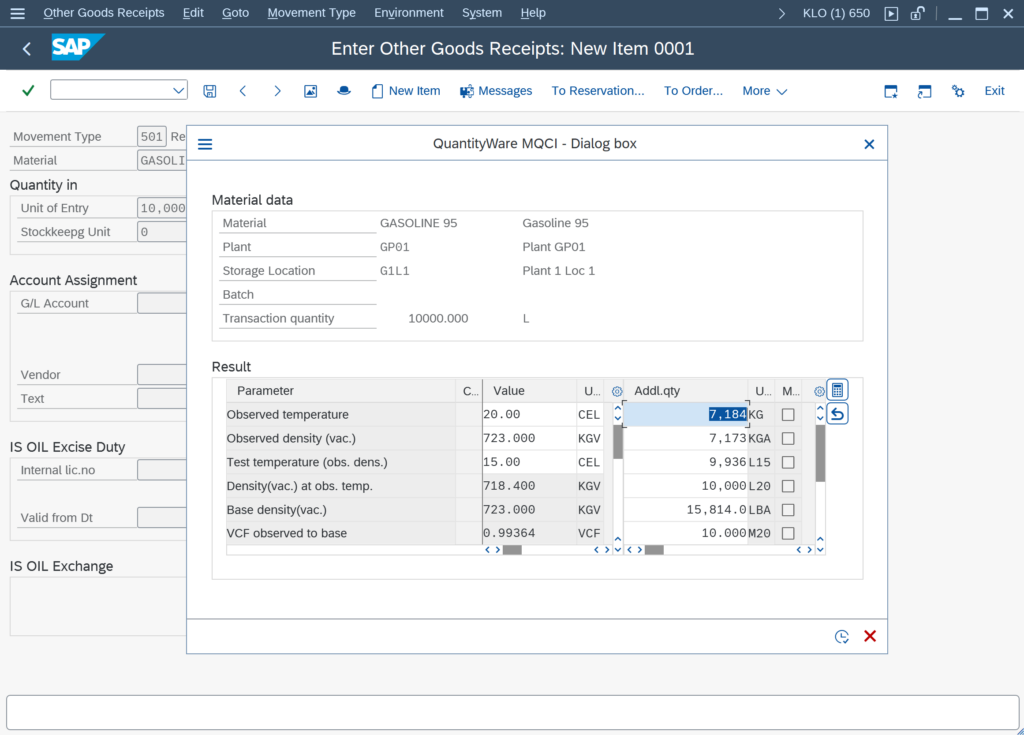Viewport: 1024px width, 735px height.
Task: Open dialog box hamburger menu
Action: pyautogui.click(x=205, y=144)
